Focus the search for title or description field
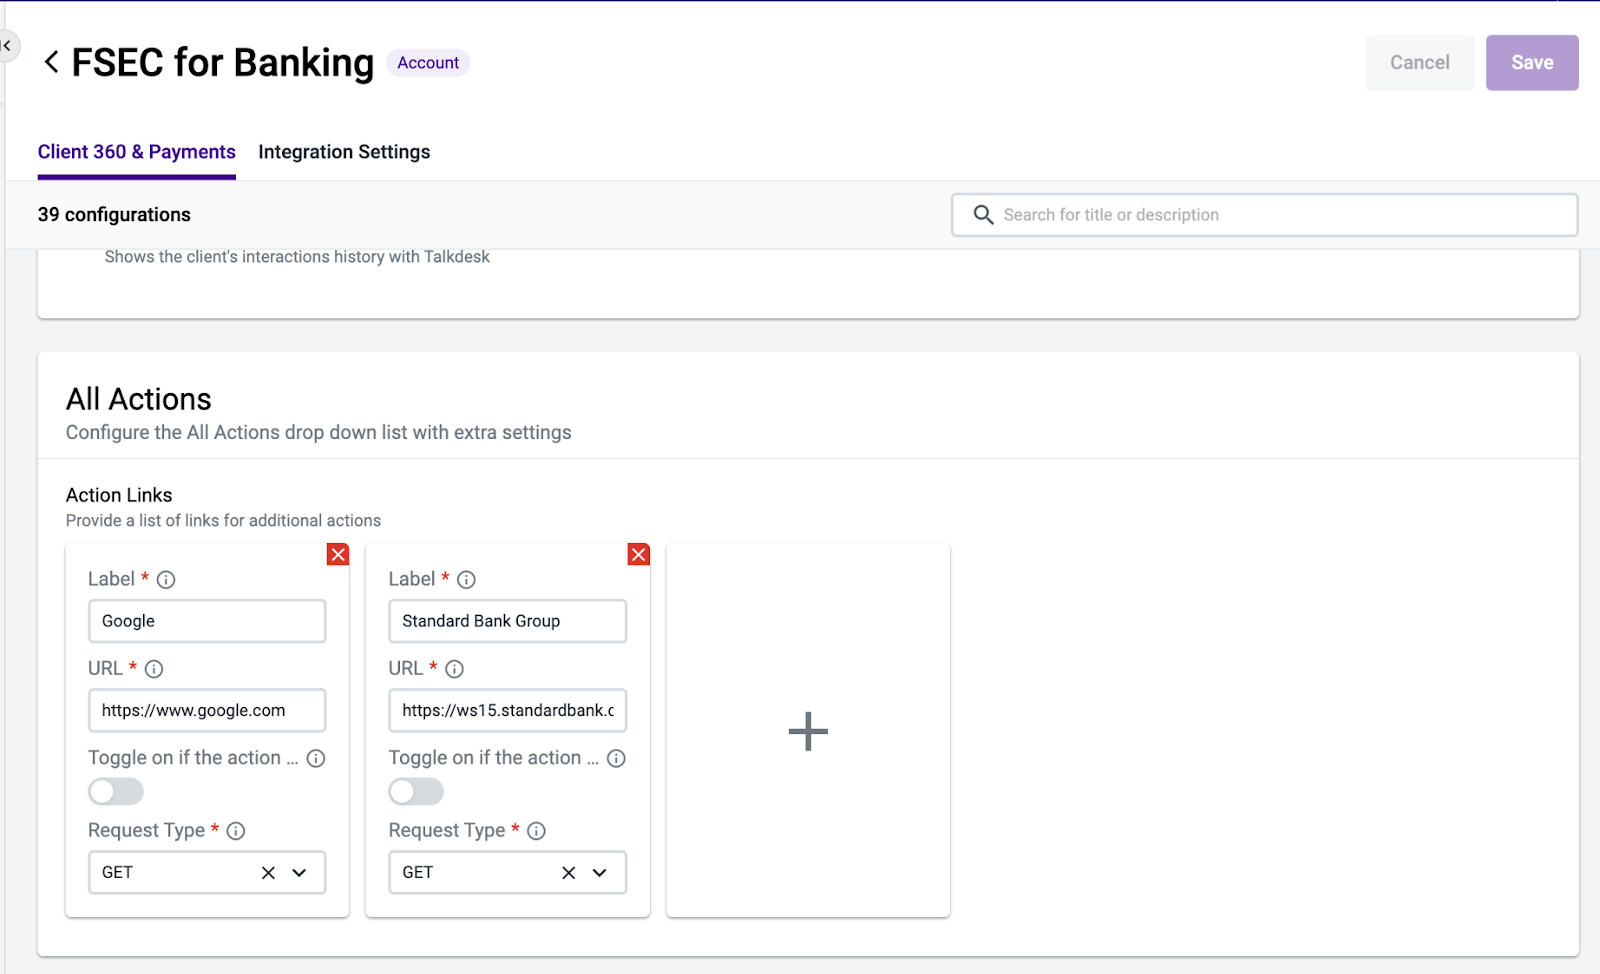 click(x=1265, y=215)
